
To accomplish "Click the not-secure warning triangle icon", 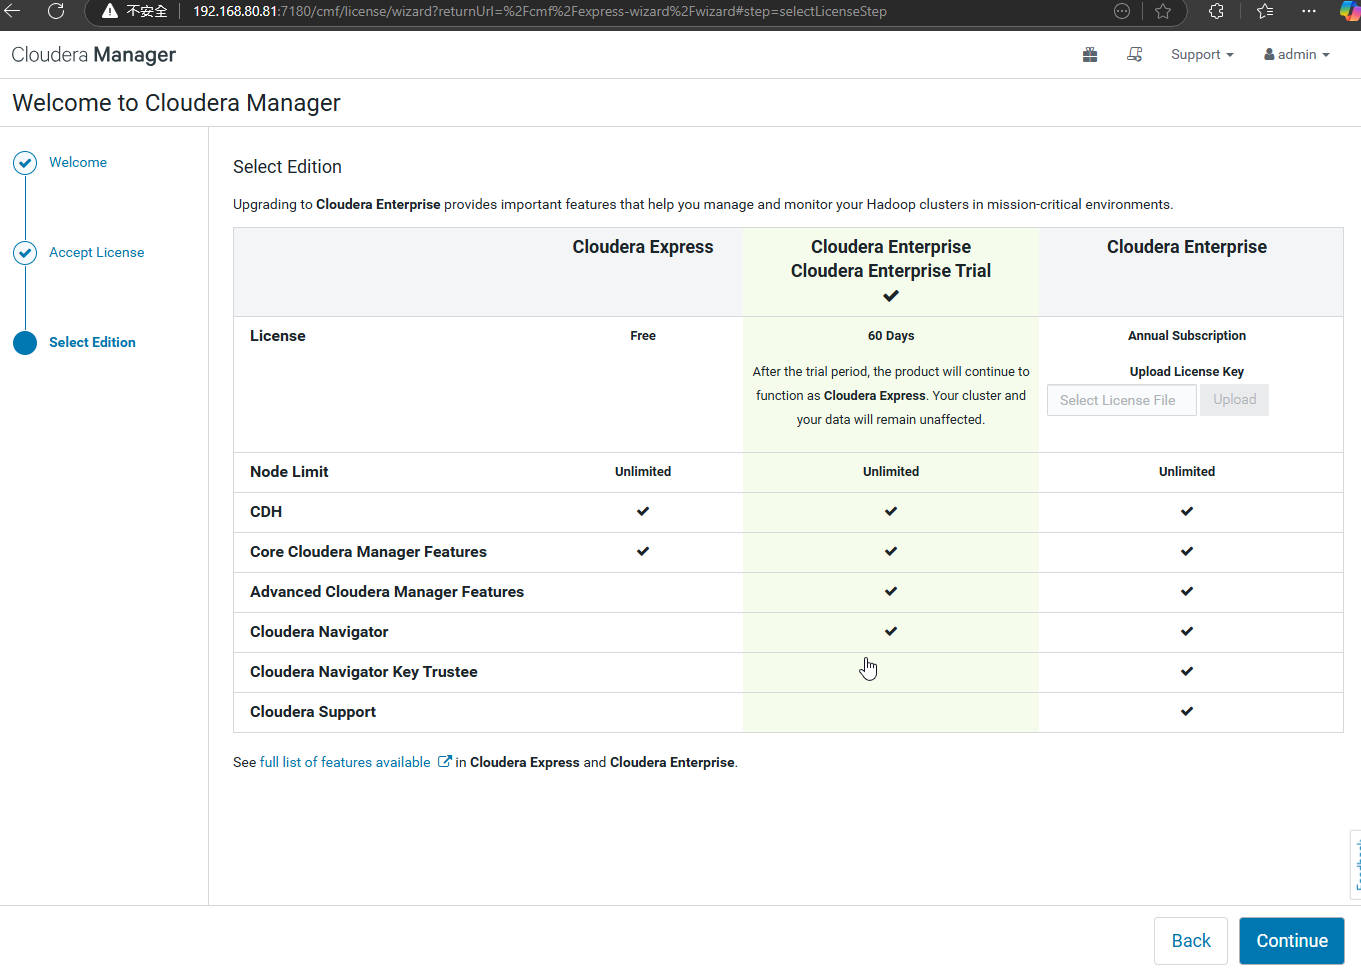I will [110, 11].
